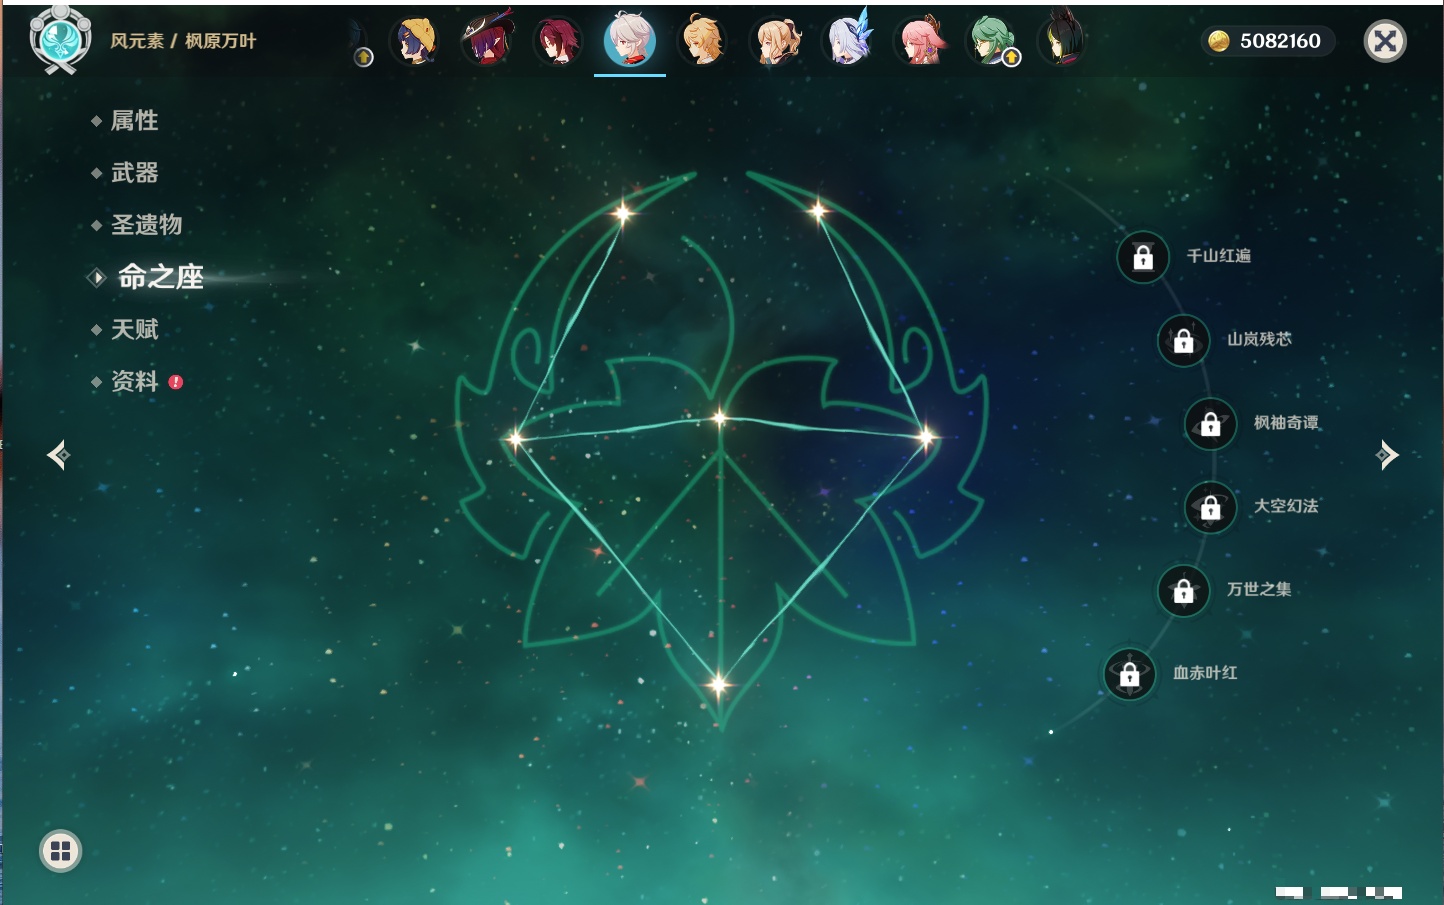The height and width of the screenshot is (905, 1444).
Task: Open locked constellation 枫袖奇谭 lock icon
Action: (x=1211, y=424)
